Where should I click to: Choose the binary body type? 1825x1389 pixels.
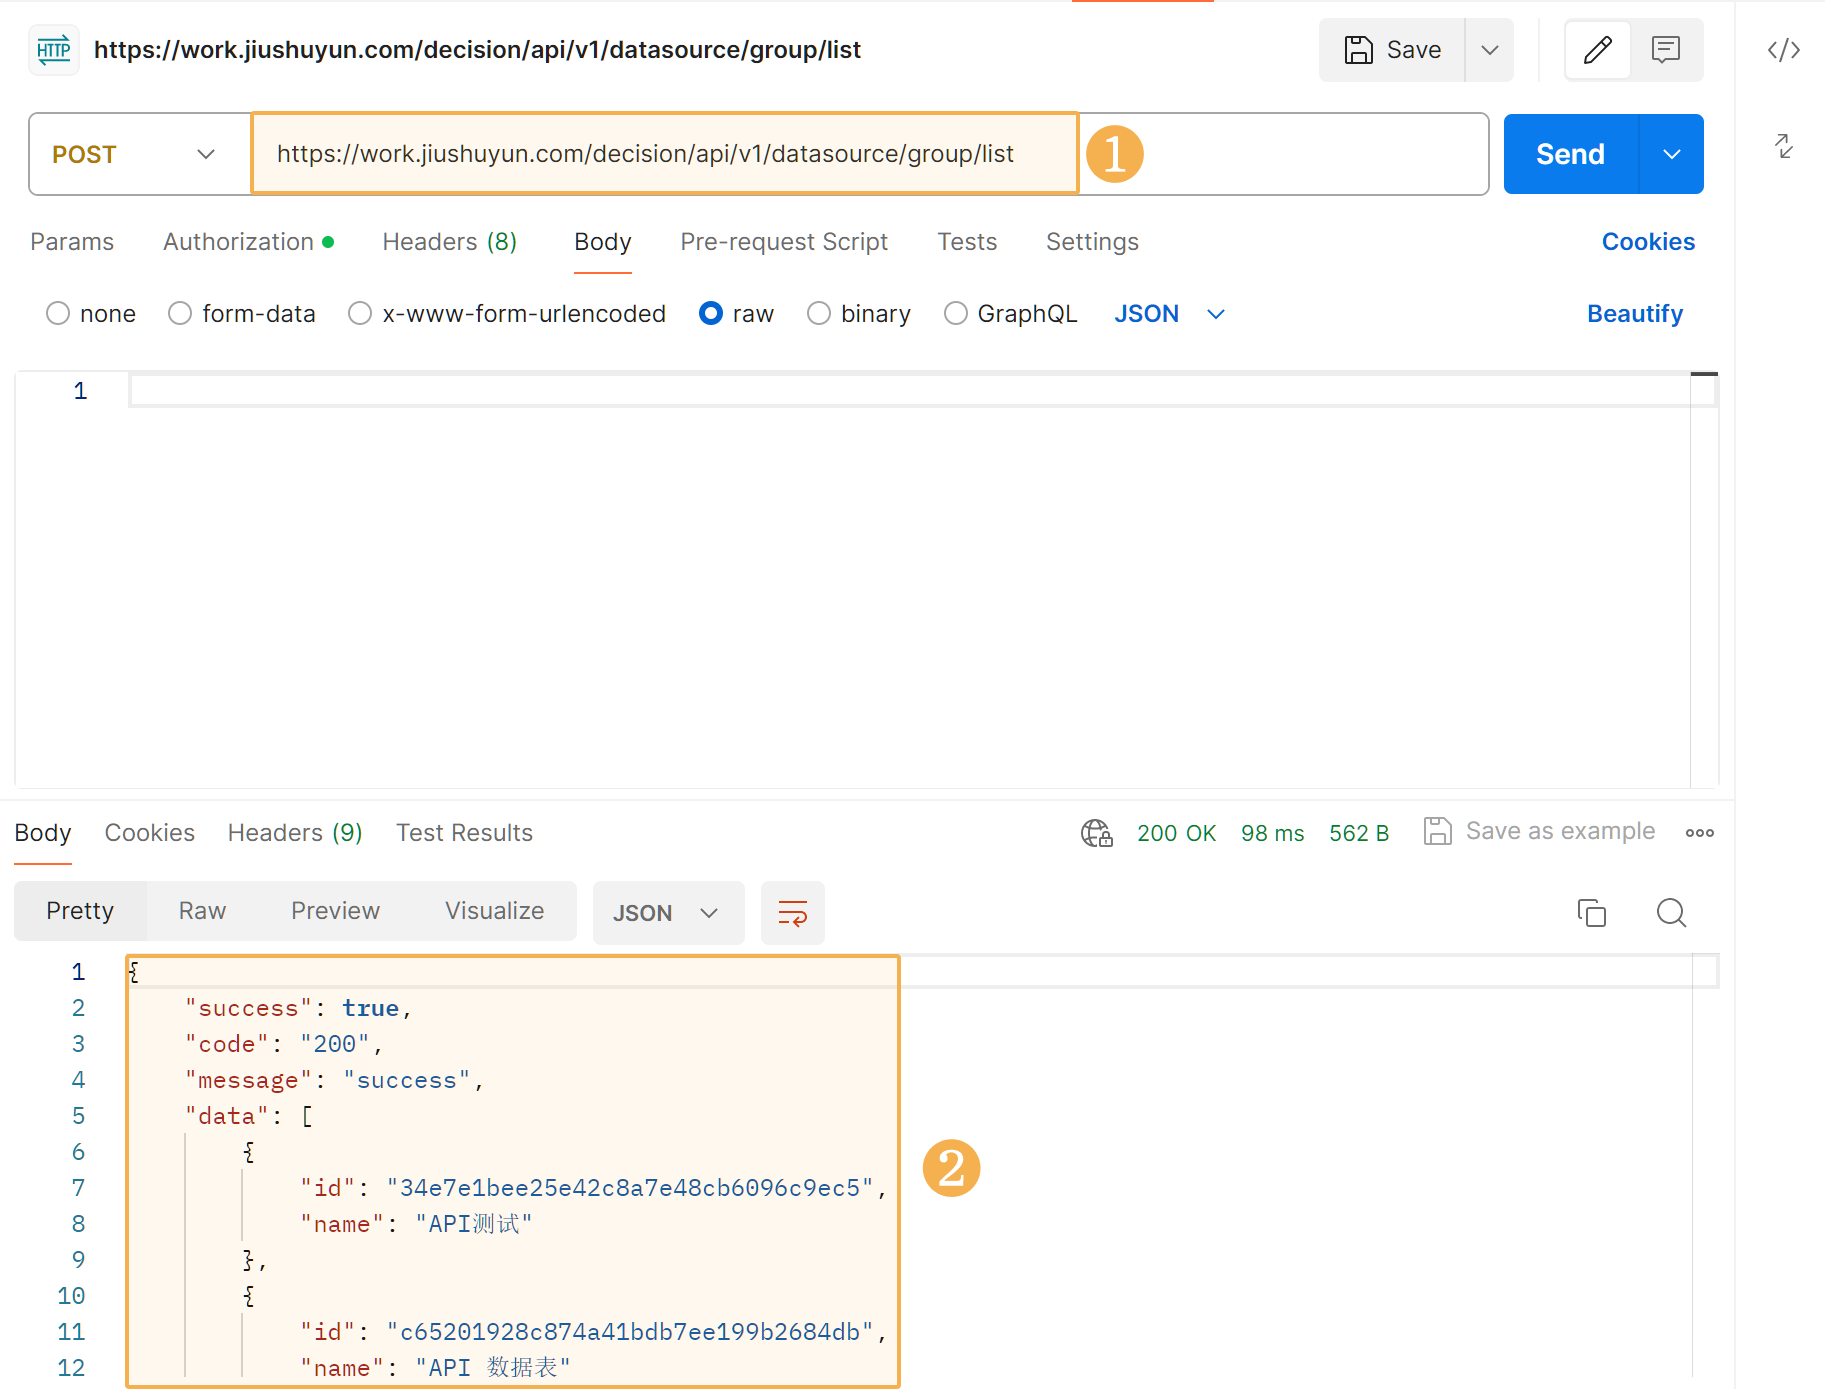[x=819, y=314]
